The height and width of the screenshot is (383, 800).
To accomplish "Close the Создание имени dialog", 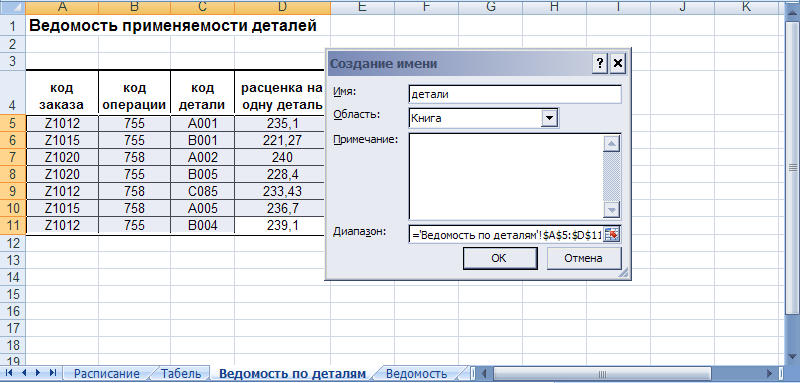I will (618, 63).
